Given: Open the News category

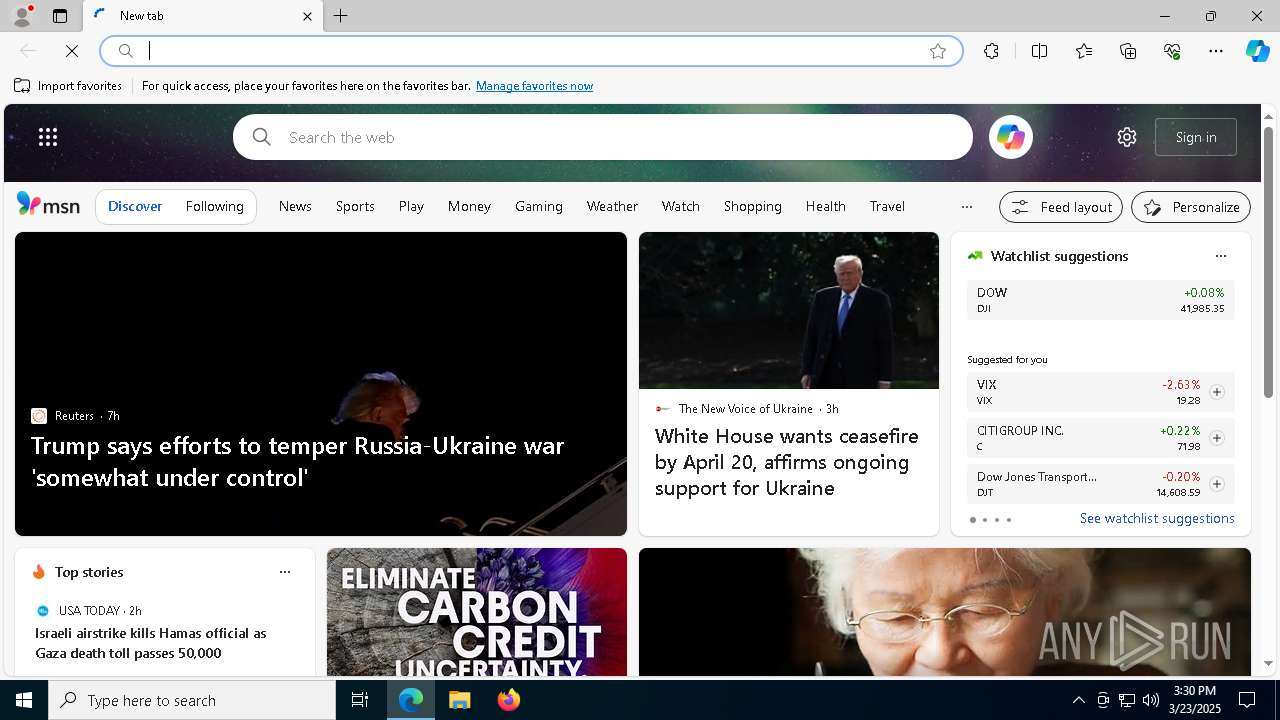Looking at the screenshot, I should point(295,206).
